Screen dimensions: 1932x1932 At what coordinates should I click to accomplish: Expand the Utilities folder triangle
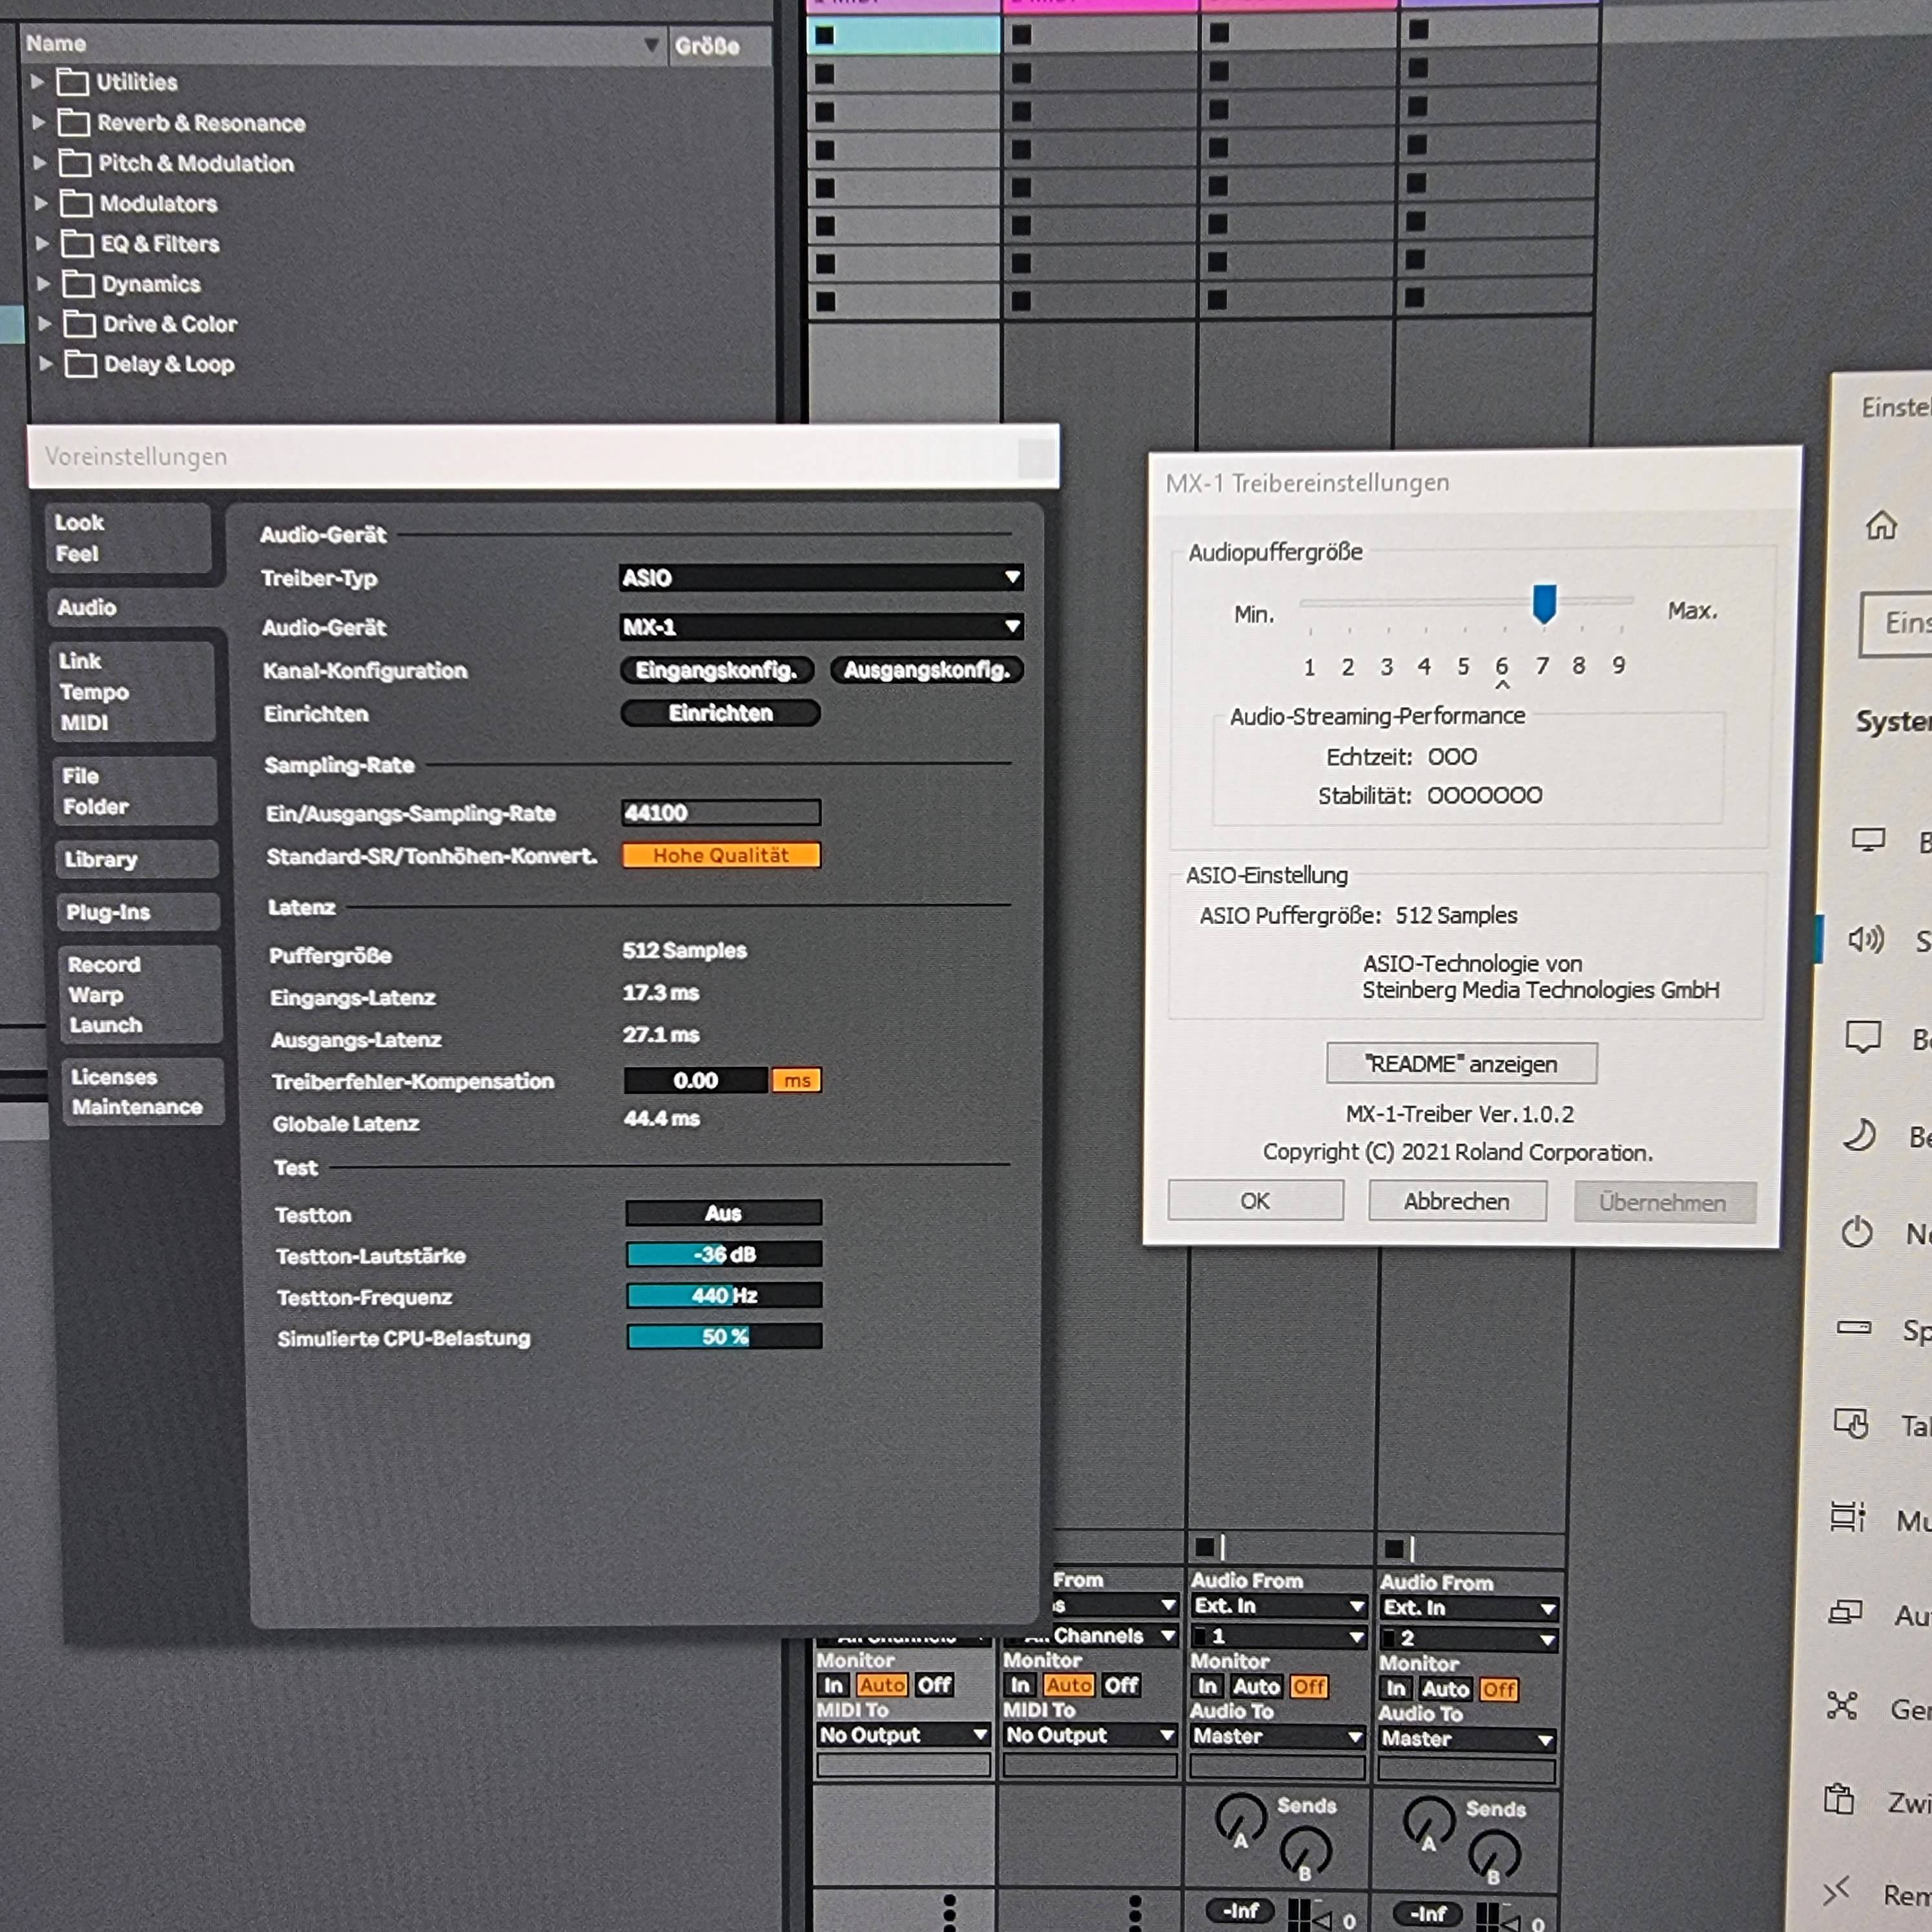[x=37, y=81]
